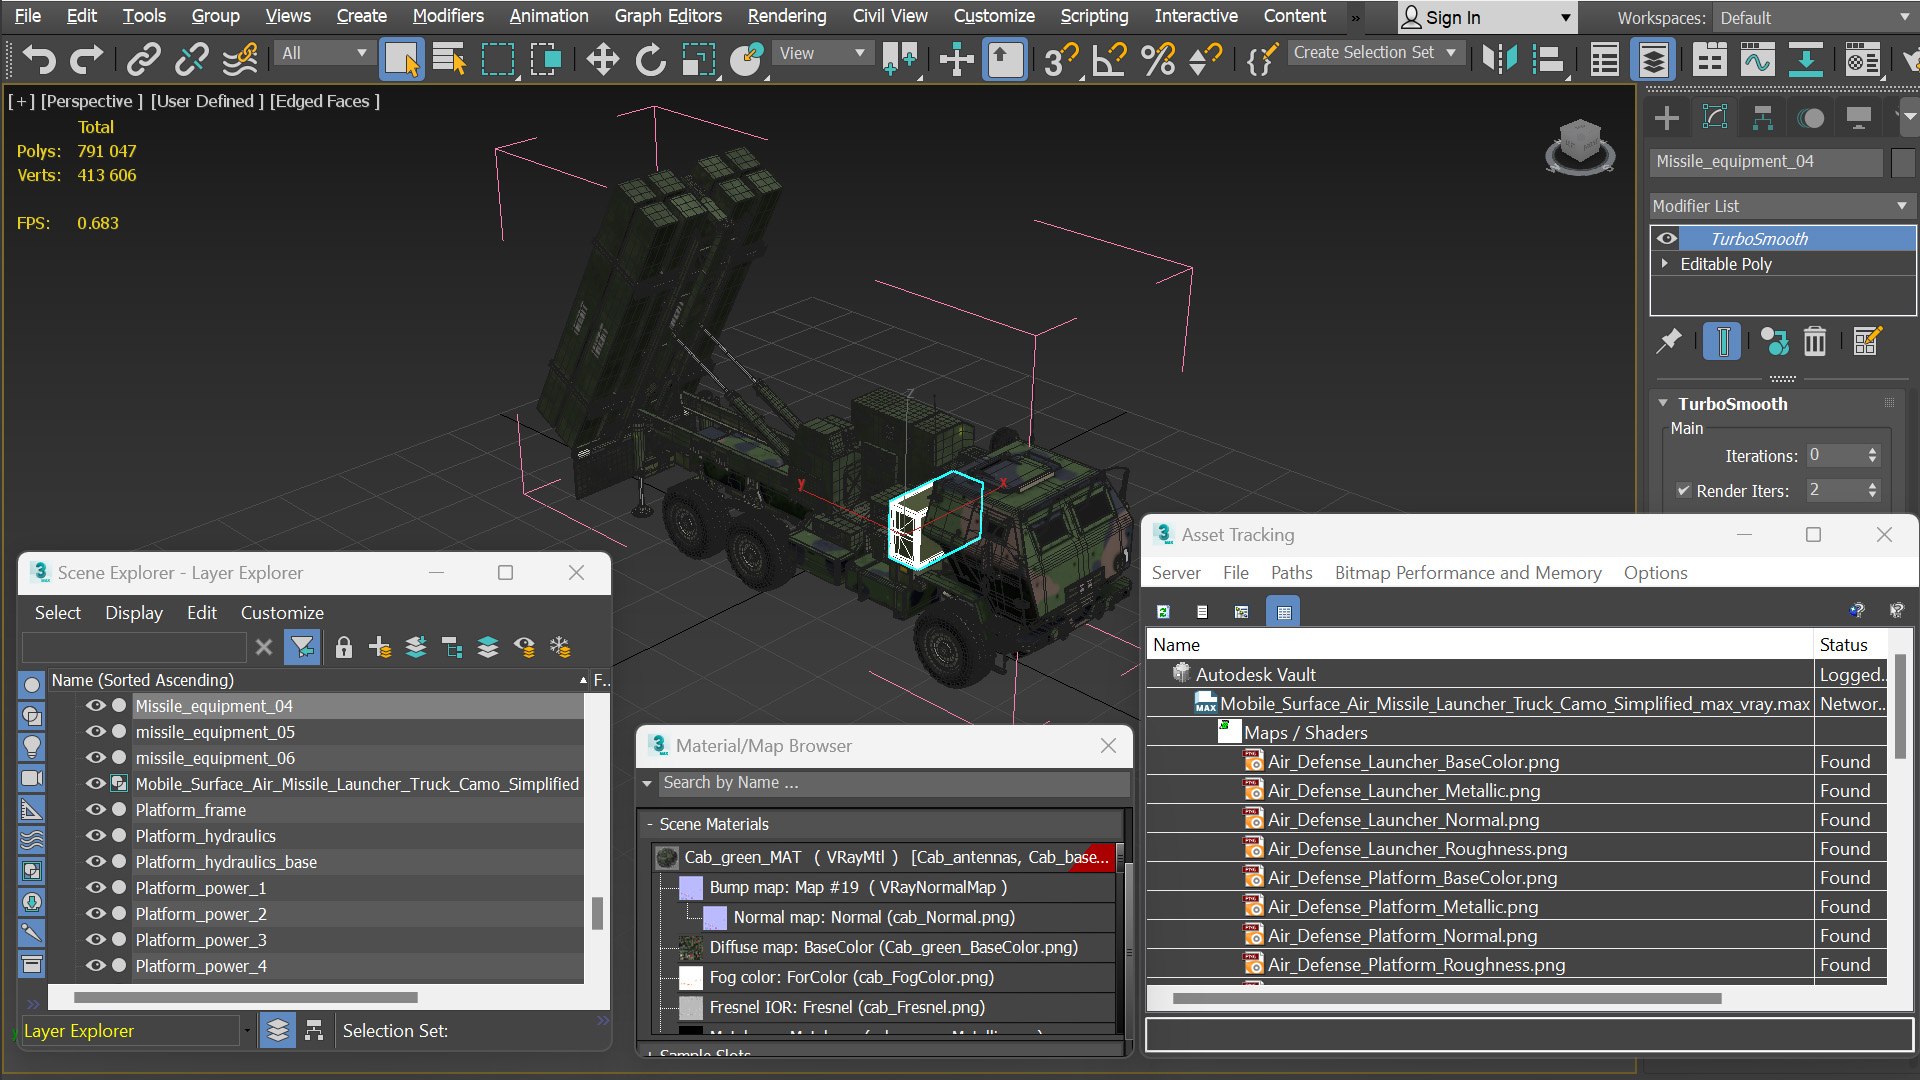The image size is (1920, 1080).
Task: Open the Hierarchy command panel tab
Action: click(x=1762, y=118)
